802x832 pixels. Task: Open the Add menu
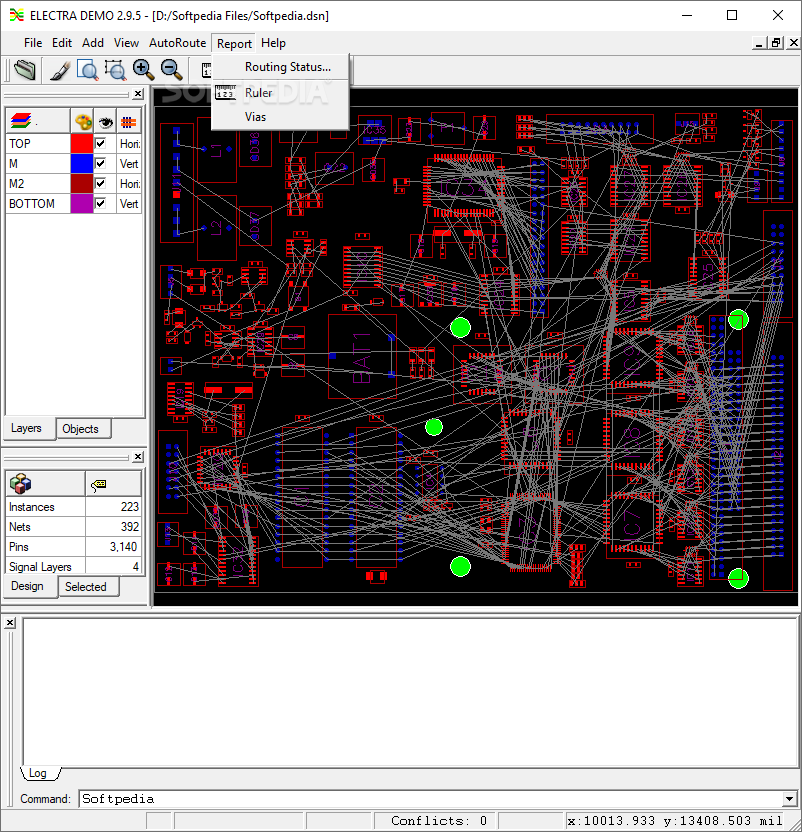click(x=93, y=43)
